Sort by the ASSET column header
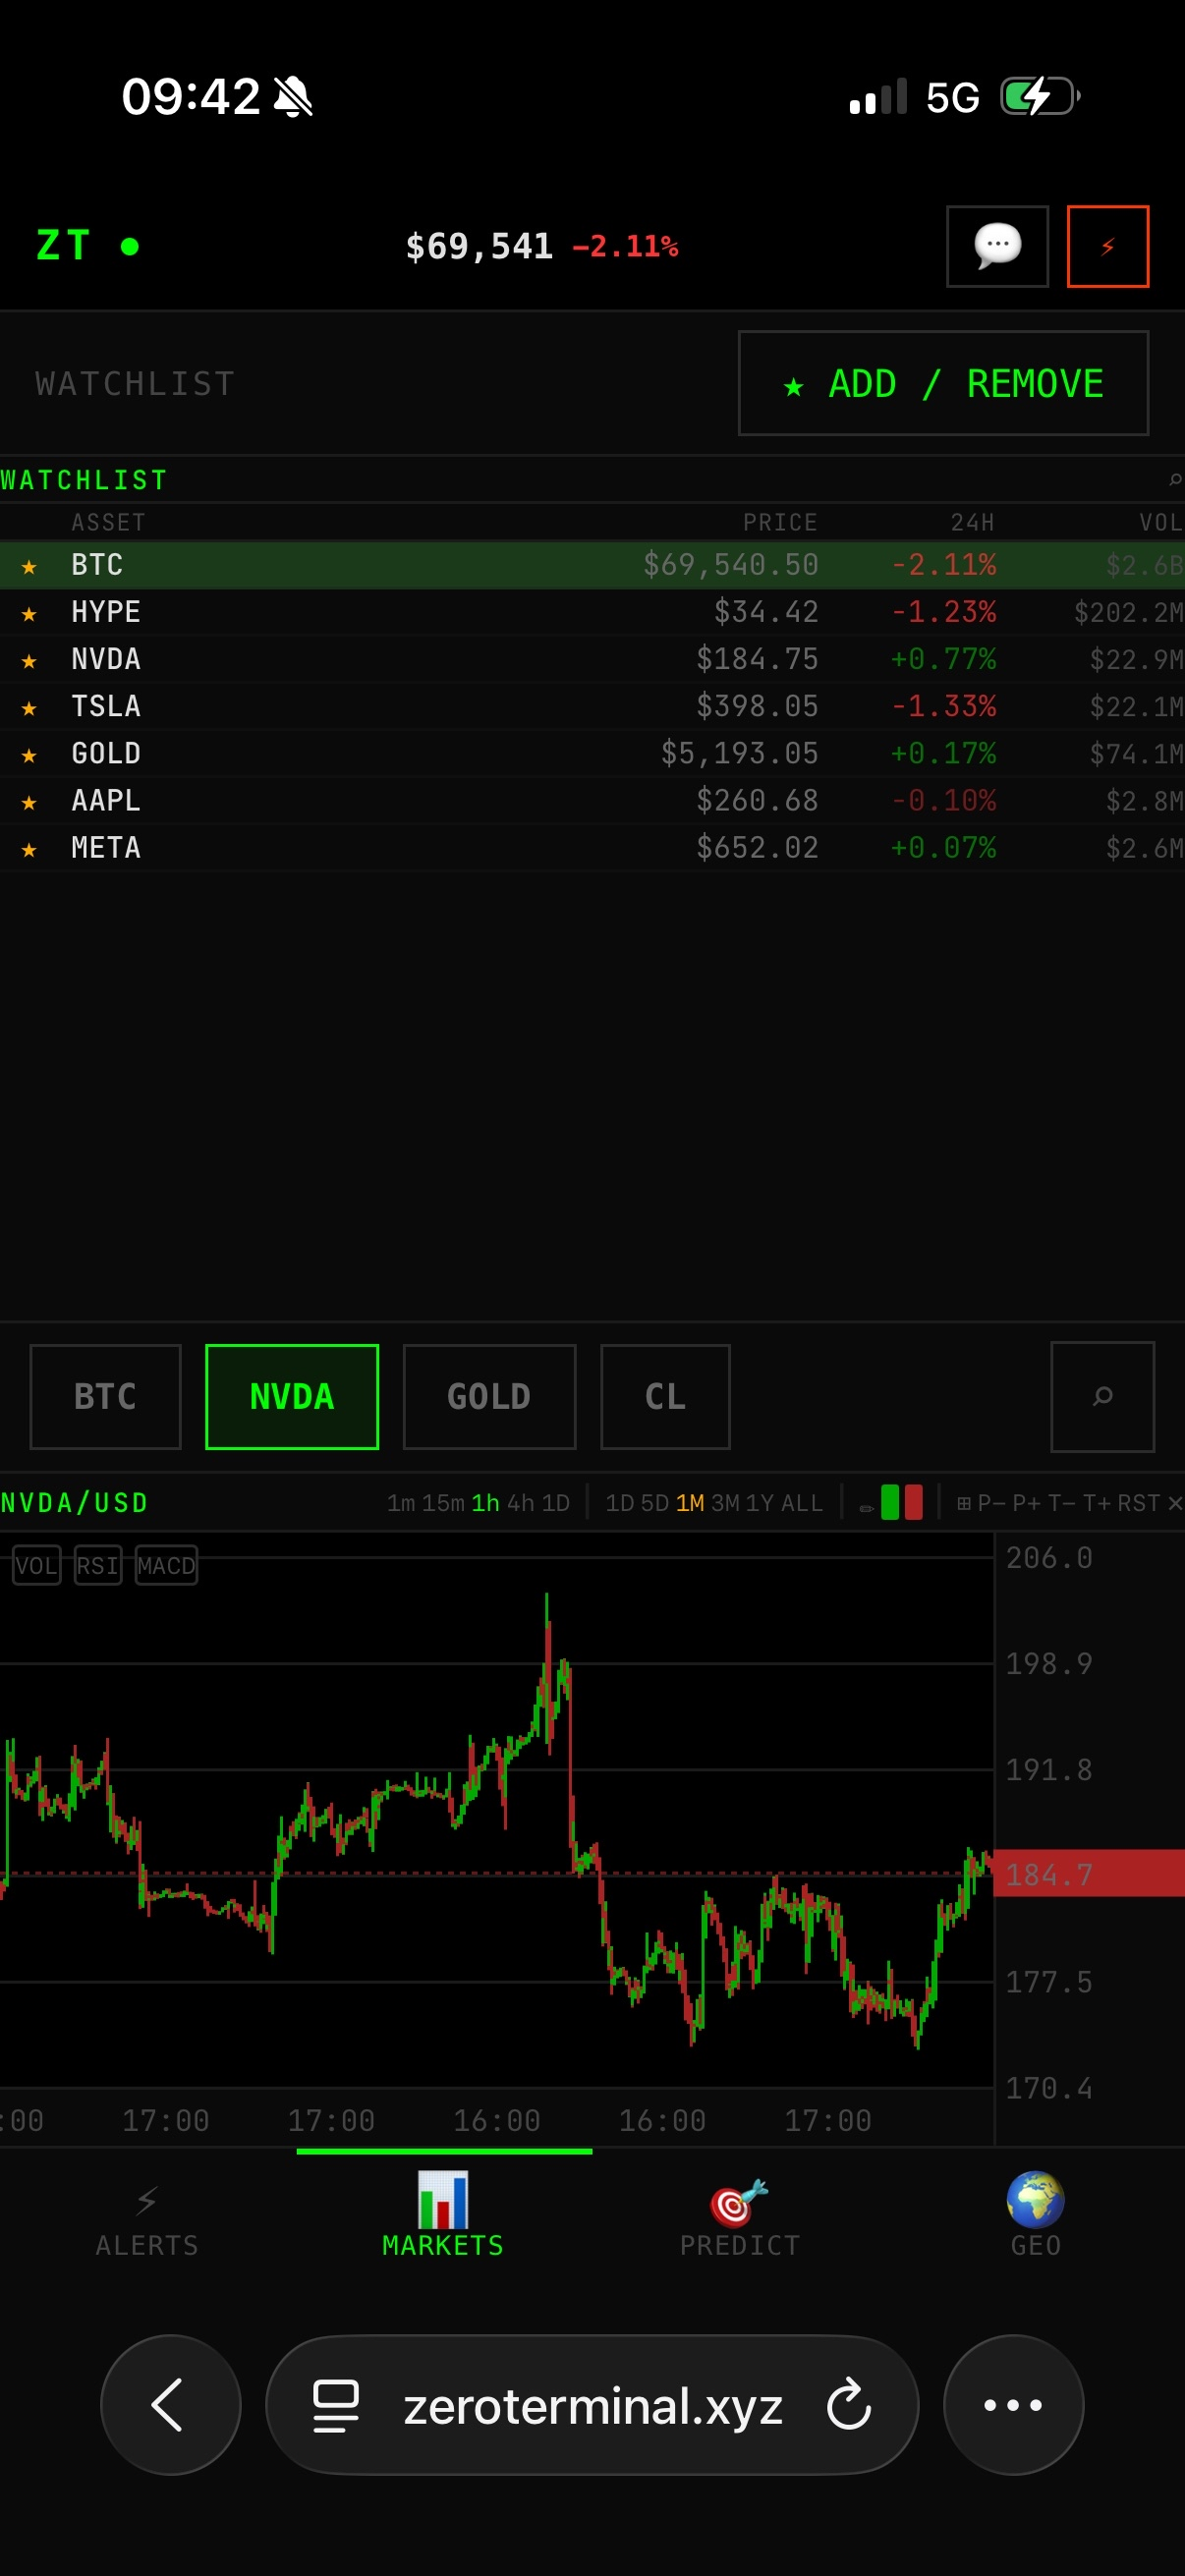Screen dimensions: 1185x2576 point(108,522)
